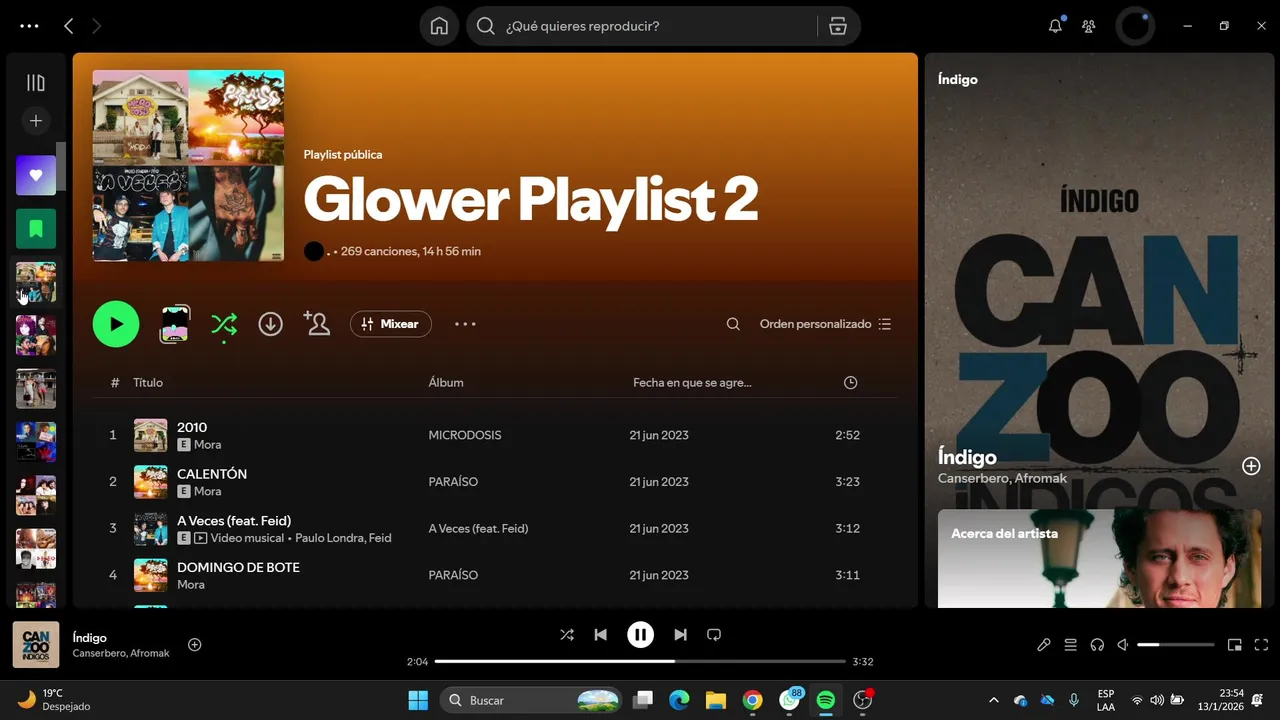
Task: Invite collaborators to the playlist
Action: [x=317, y=324]
